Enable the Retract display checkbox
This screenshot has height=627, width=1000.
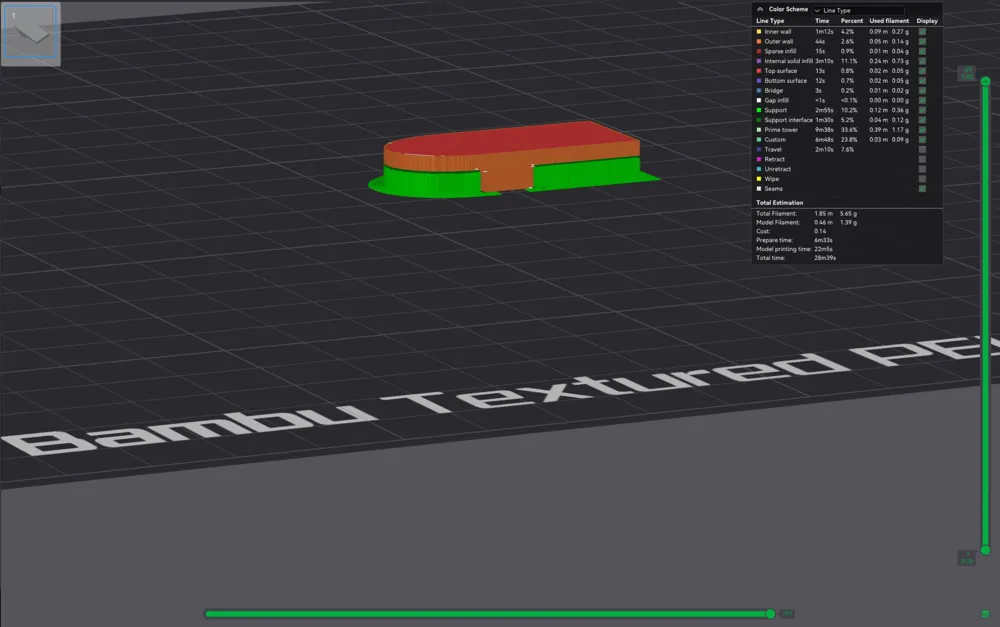click(922, 159)
